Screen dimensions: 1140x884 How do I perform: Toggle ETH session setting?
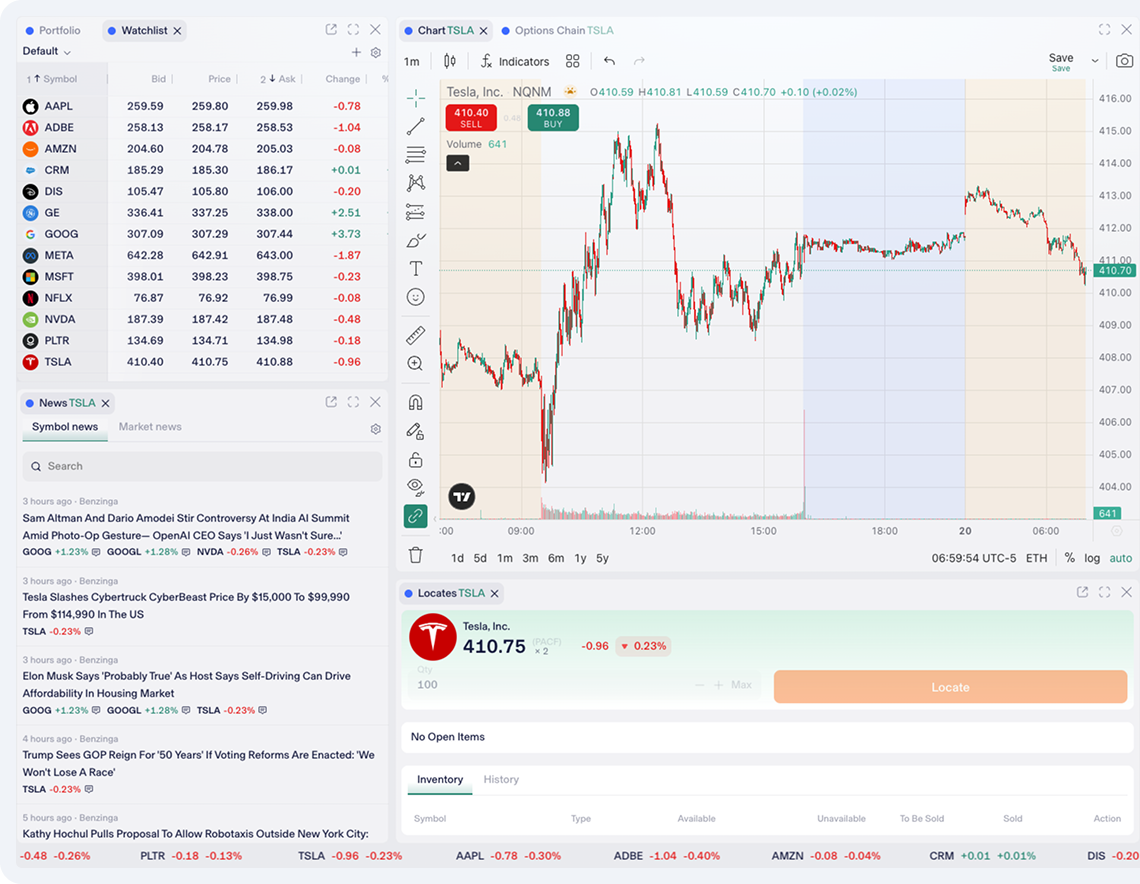[x=1037, y=558]
